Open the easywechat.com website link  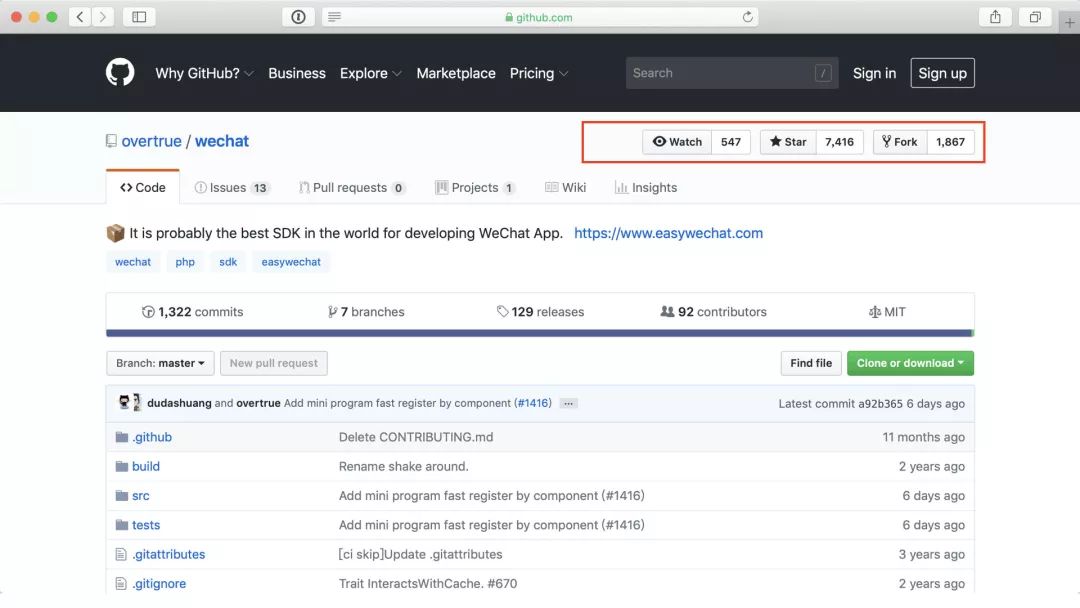pyautogui.click(x=668, y=233)
